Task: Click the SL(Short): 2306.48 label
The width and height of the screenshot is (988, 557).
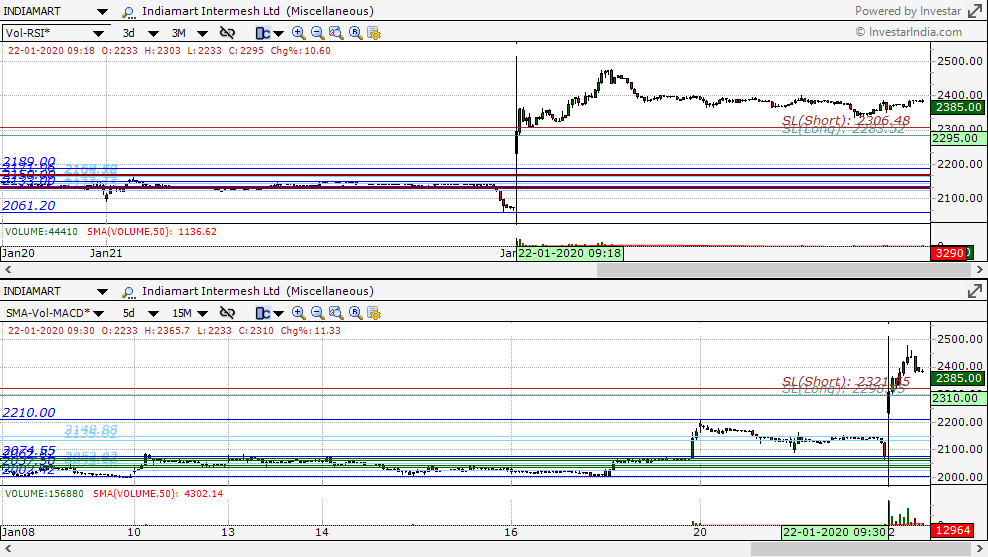Action: [x=846, y=120]
